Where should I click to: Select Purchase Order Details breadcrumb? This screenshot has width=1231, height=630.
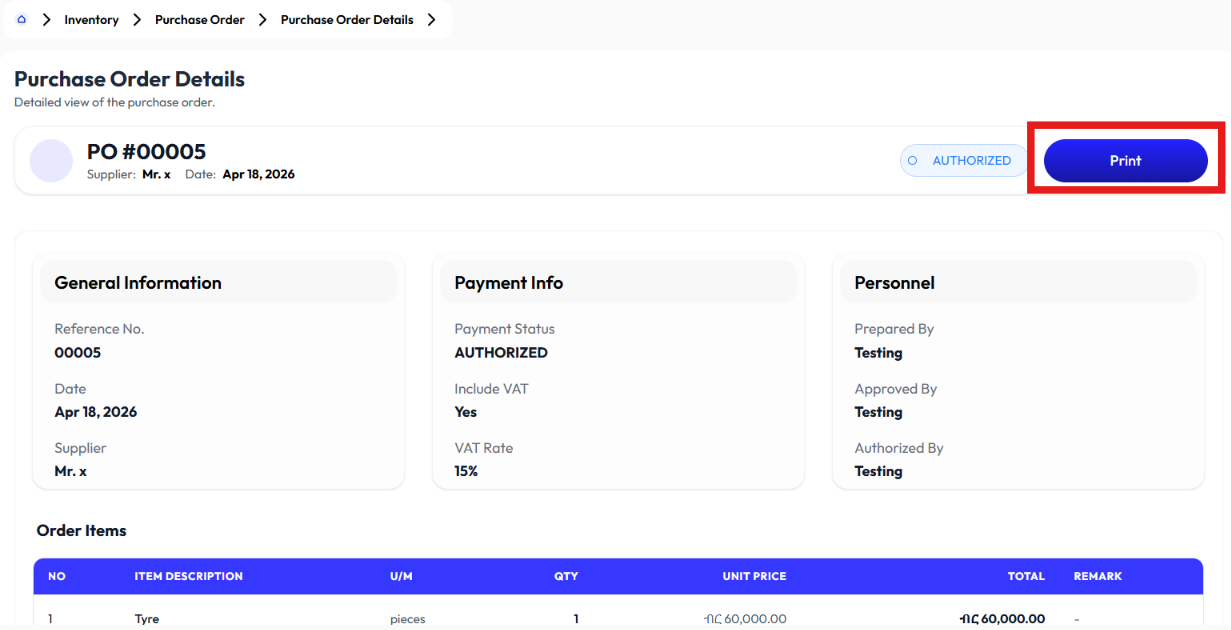(x=347, y=20)
